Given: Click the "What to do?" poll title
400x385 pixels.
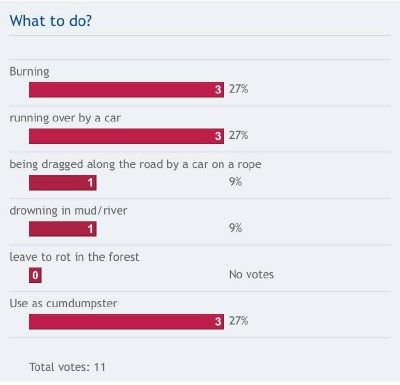Looking at the screenshot, I should [x=51, y=21].
